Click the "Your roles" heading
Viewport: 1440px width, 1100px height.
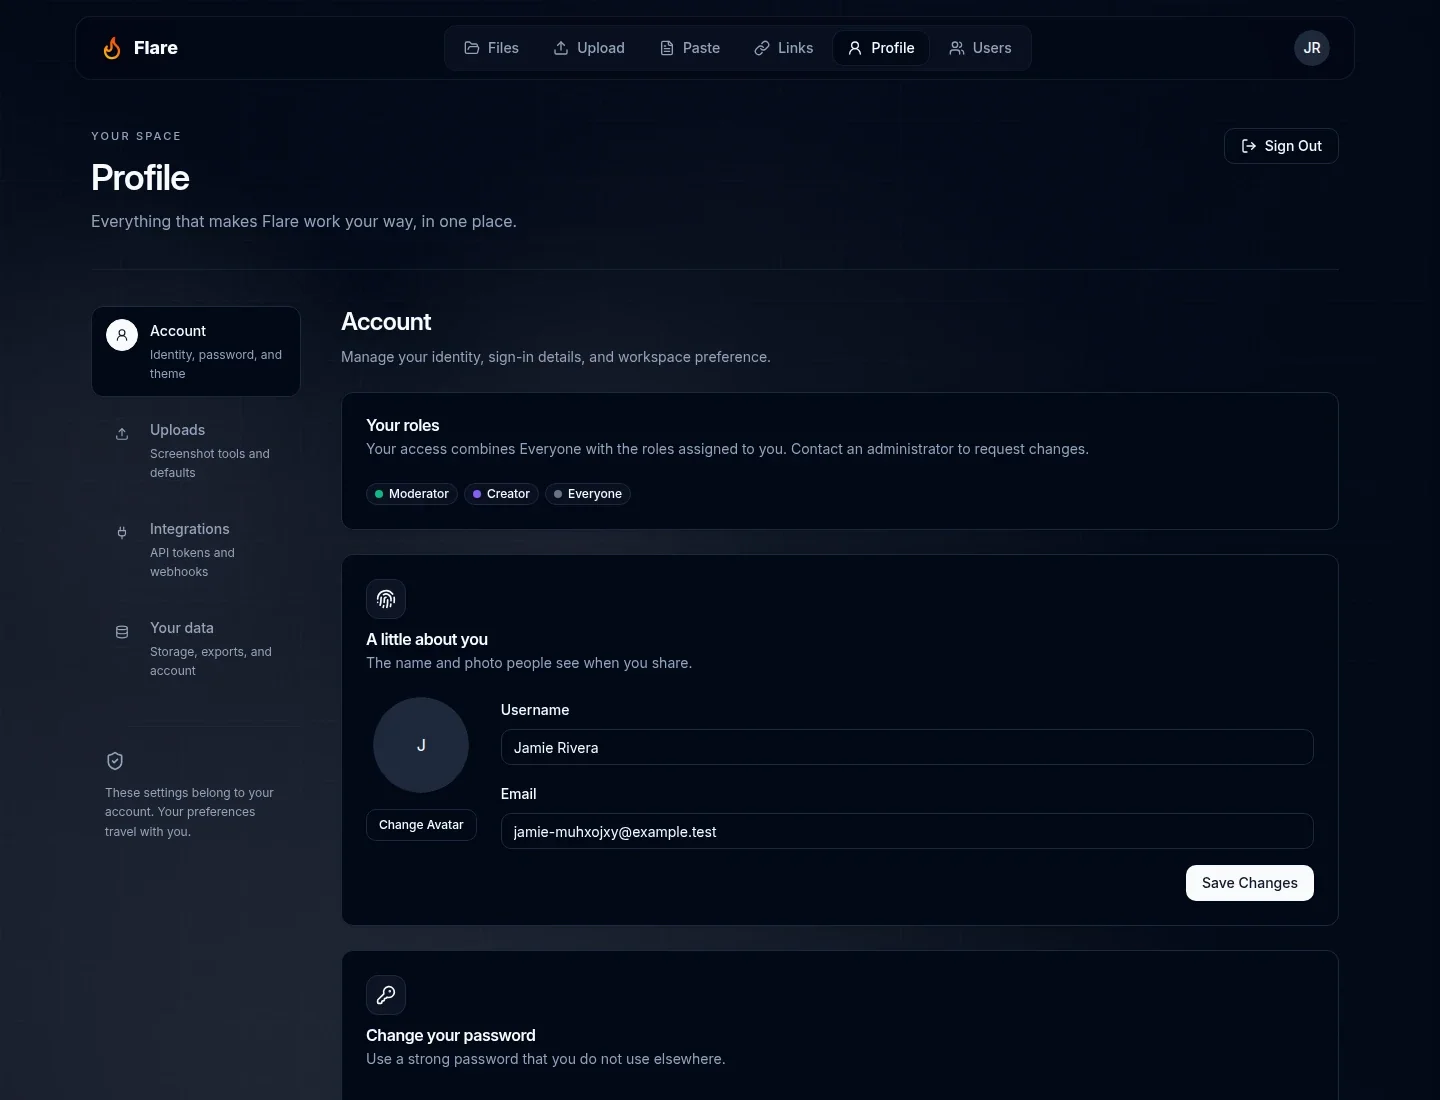[x=403, y=425]
